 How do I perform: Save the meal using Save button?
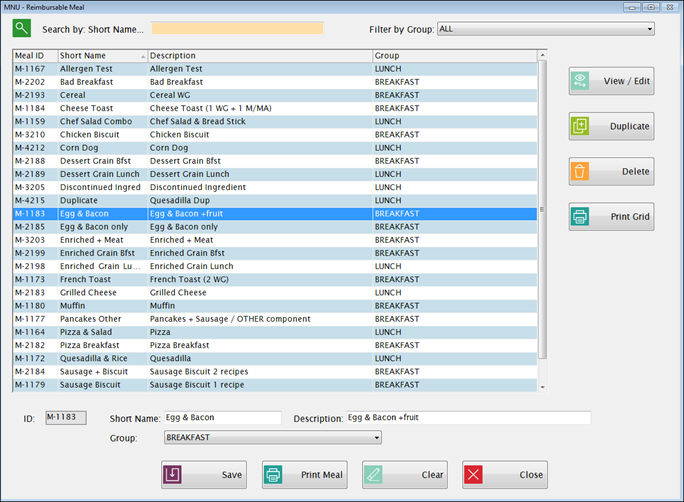204,475
